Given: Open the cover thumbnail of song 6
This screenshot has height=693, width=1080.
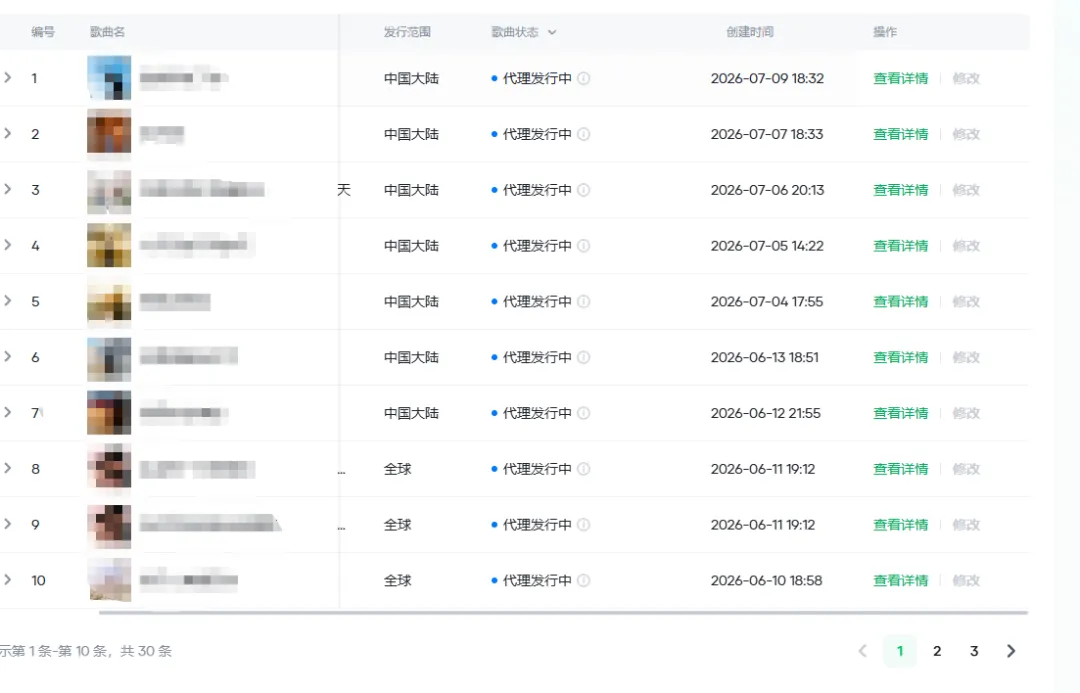Looking at the screenshot, I should click(x=109, y=359).
